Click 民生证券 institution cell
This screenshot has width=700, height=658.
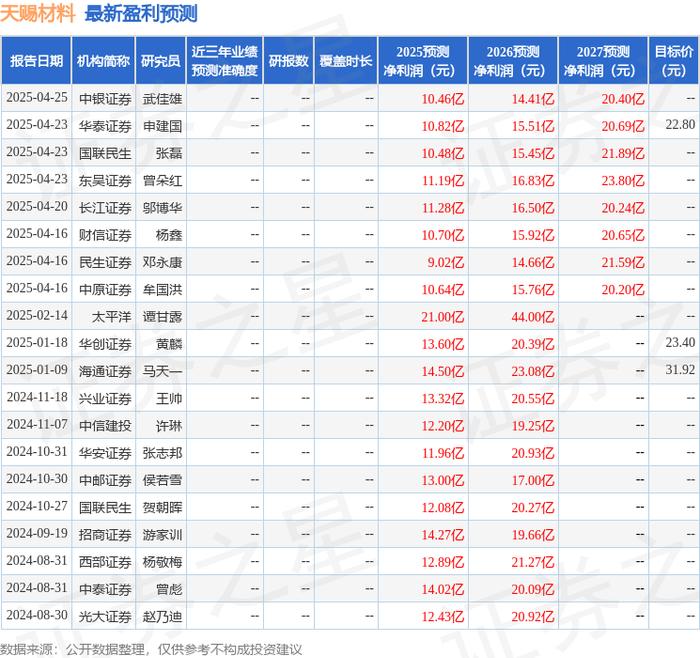coord(105,262)
